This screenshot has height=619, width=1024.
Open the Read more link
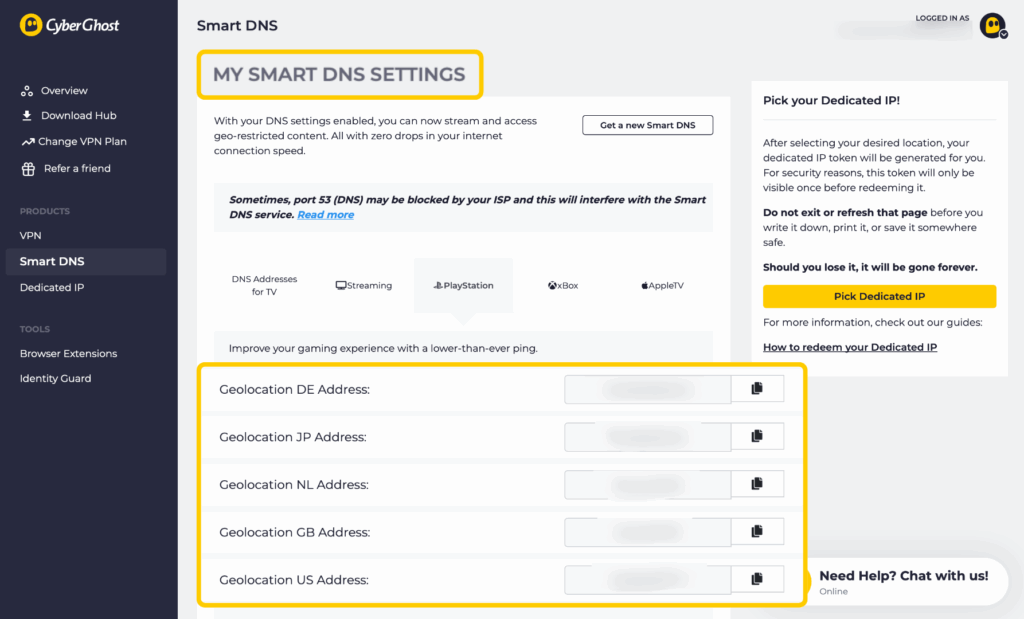325,215
